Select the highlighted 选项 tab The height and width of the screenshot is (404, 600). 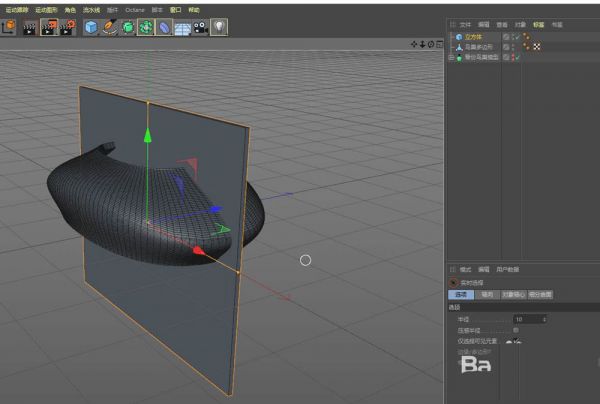[461, 295]
